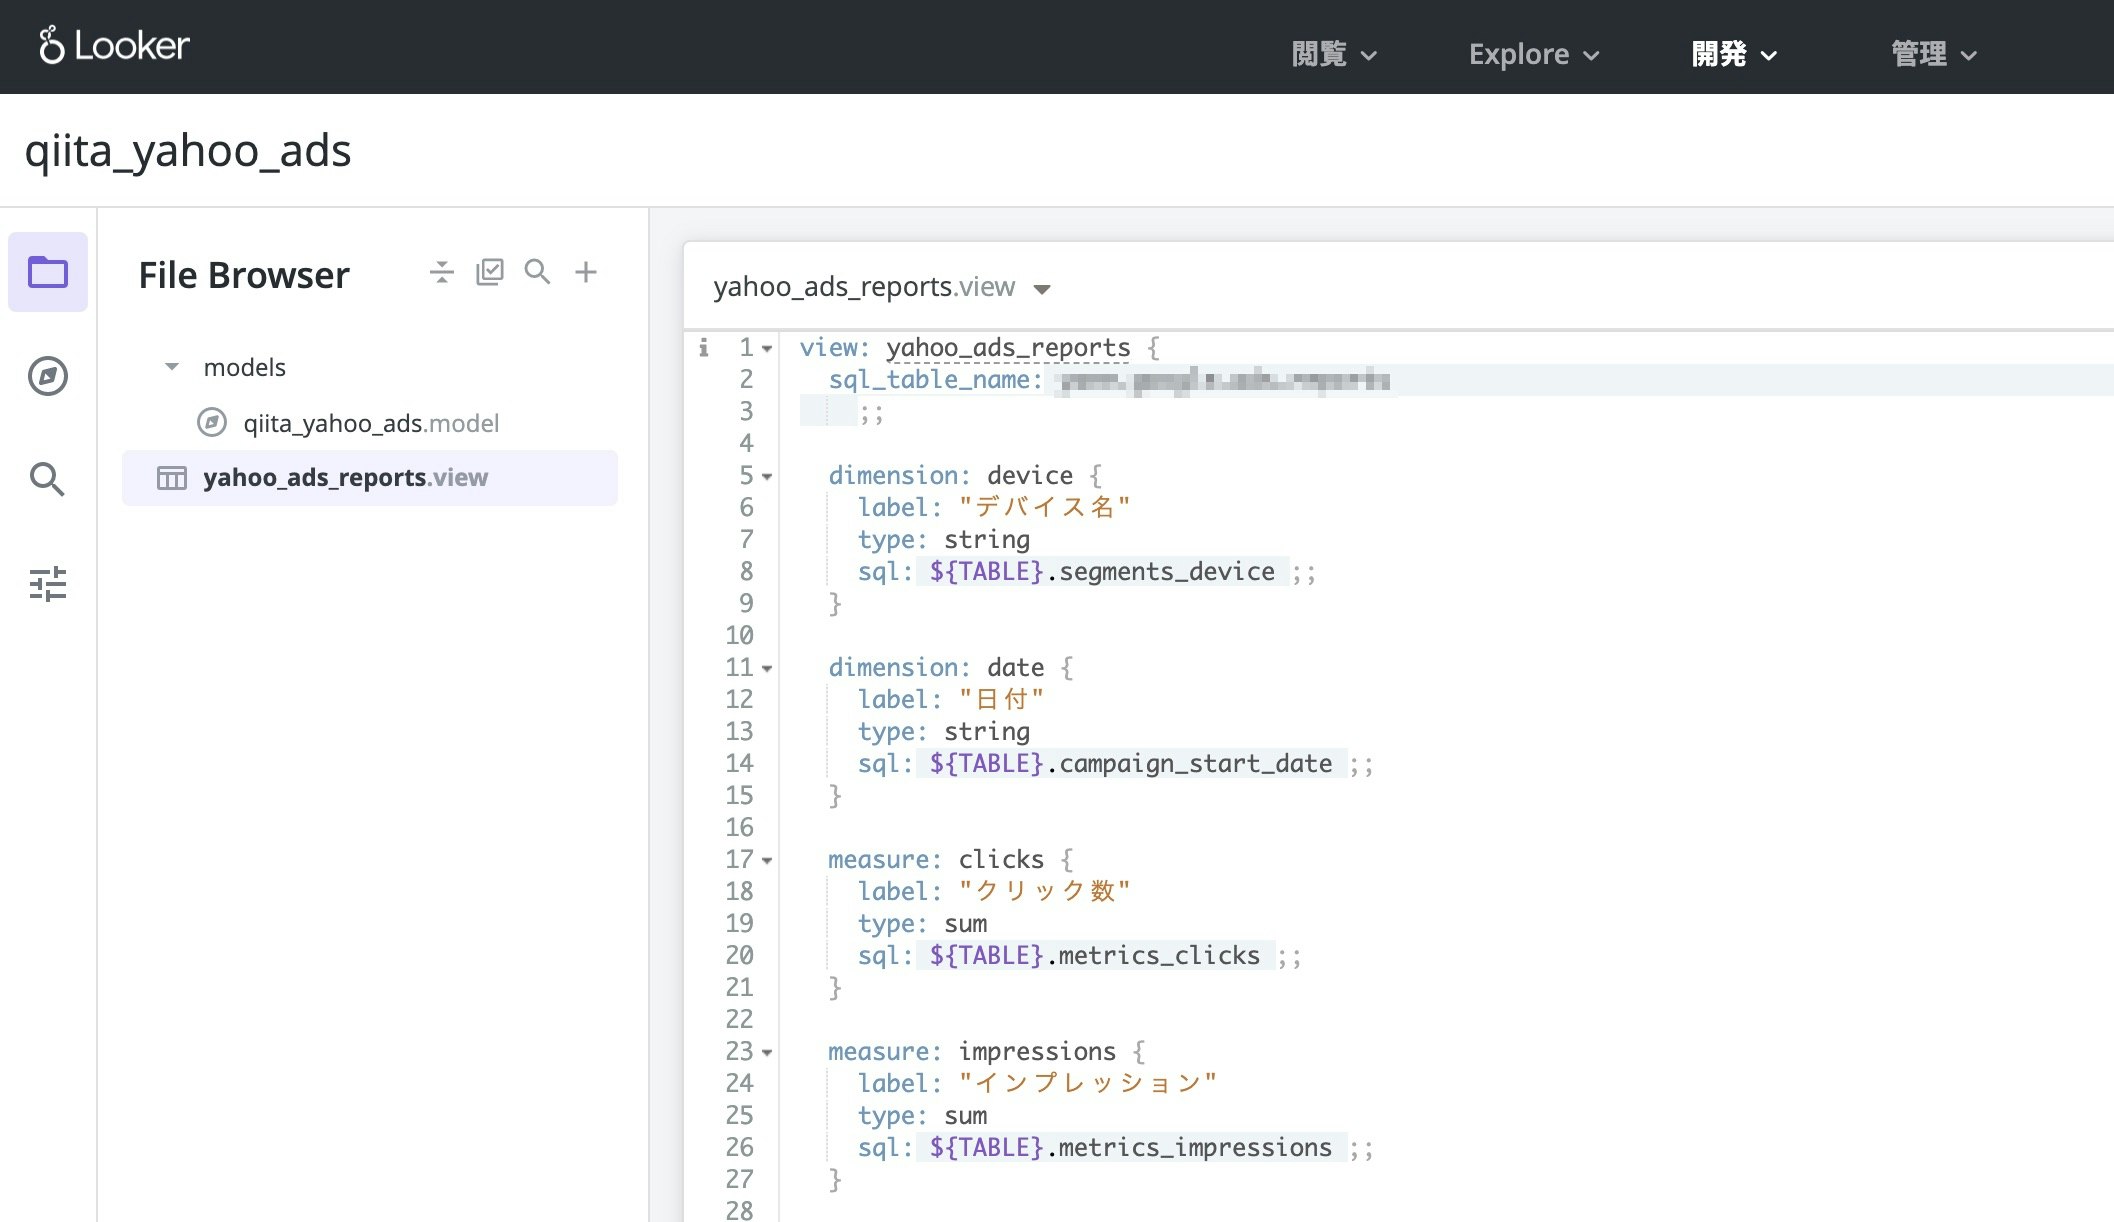Open the yahoo_ads_reports.view file dropdown arrow
Viewport: 2114px width, 1222px height.
(1042, 289)
